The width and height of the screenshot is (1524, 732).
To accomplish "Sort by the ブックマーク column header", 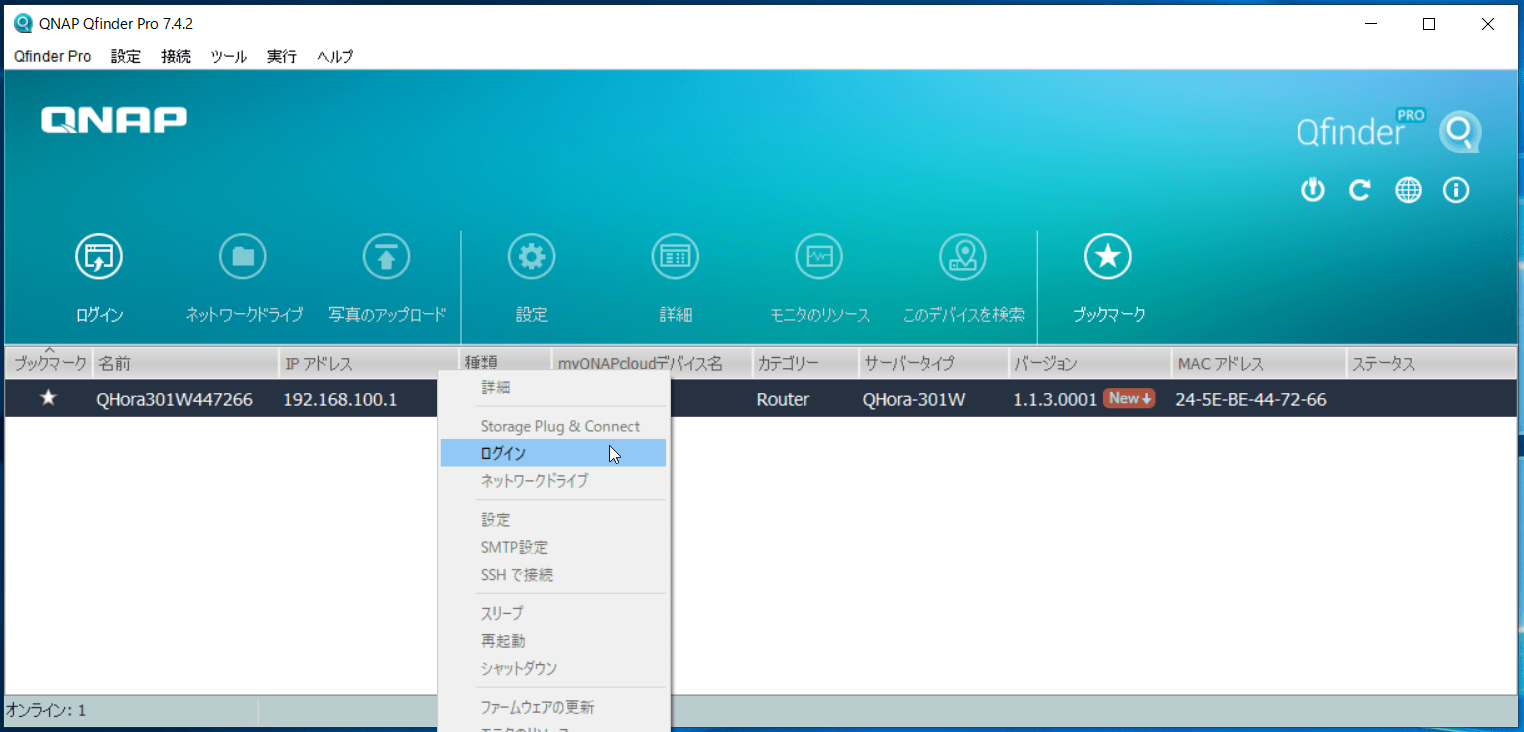I will 49,364.
